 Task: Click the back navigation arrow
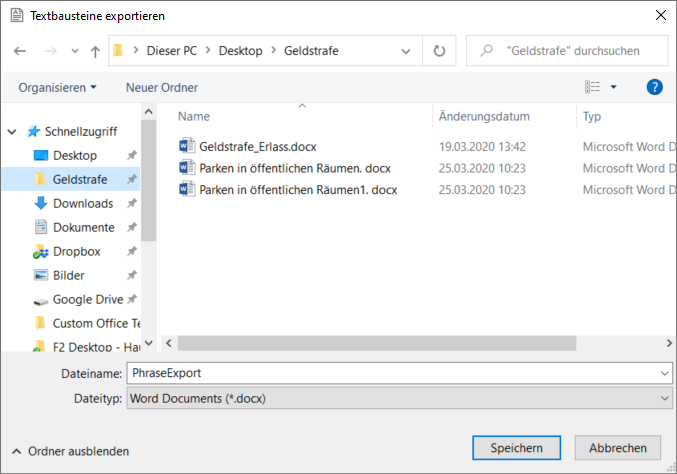[x=20, y=51]
